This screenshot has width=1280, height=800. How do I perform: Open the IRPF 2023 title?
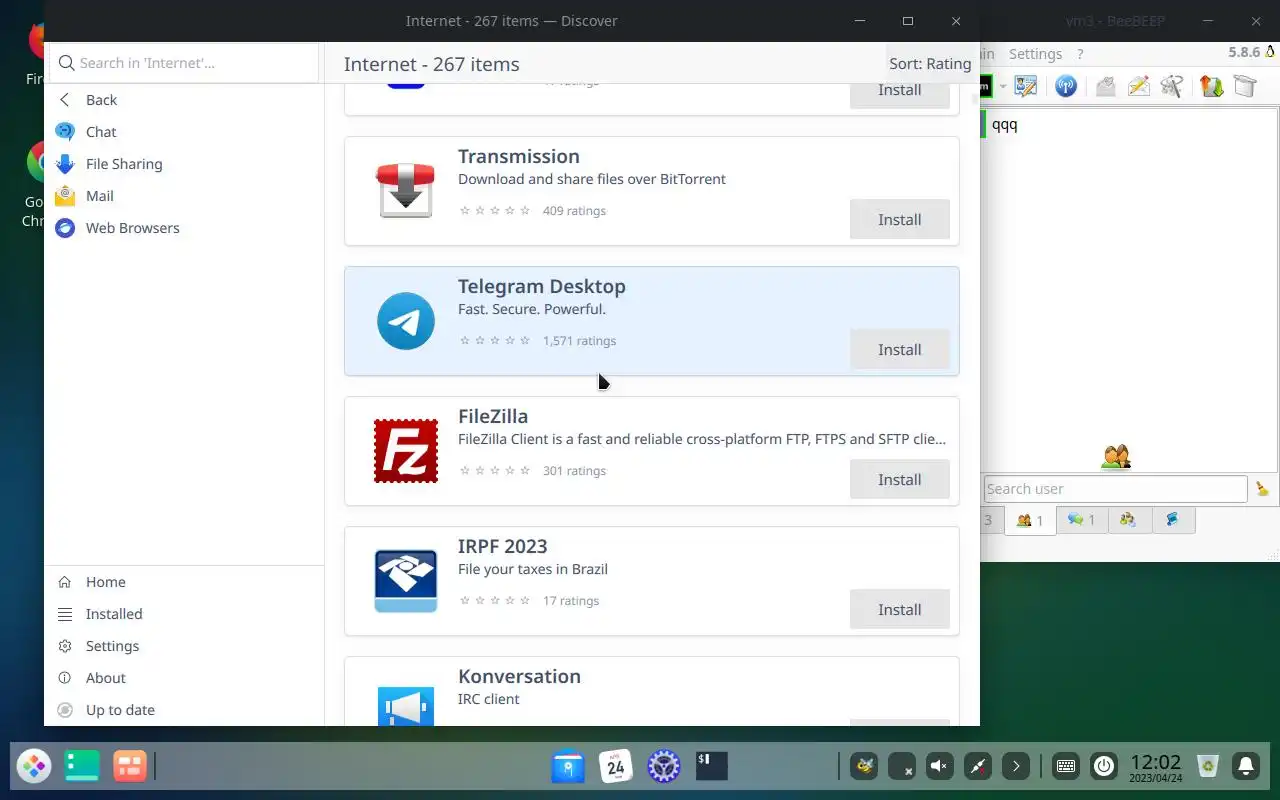click(503, 546)
